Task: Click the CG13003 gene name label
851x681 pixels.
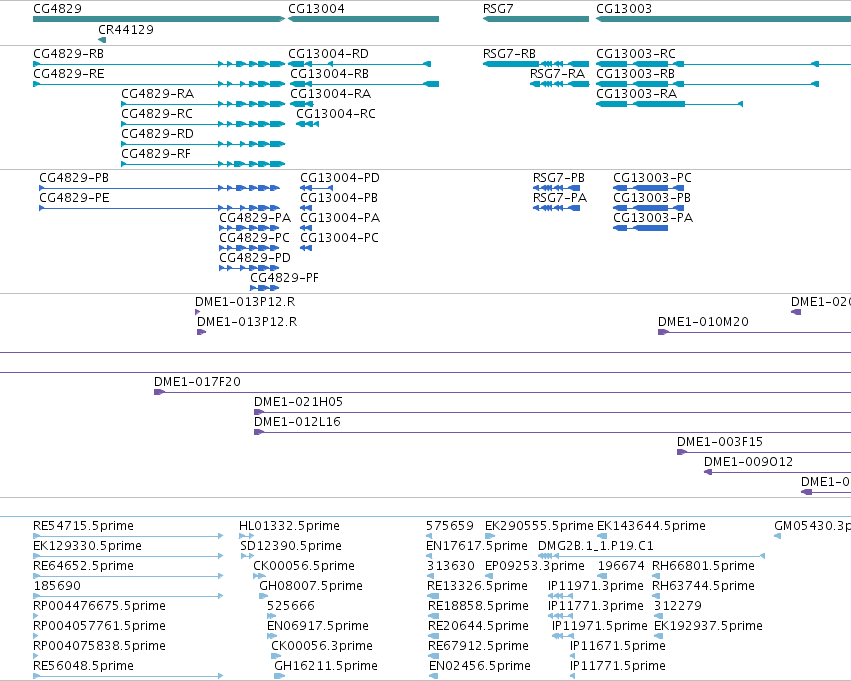Action: (x=624, y=9)
